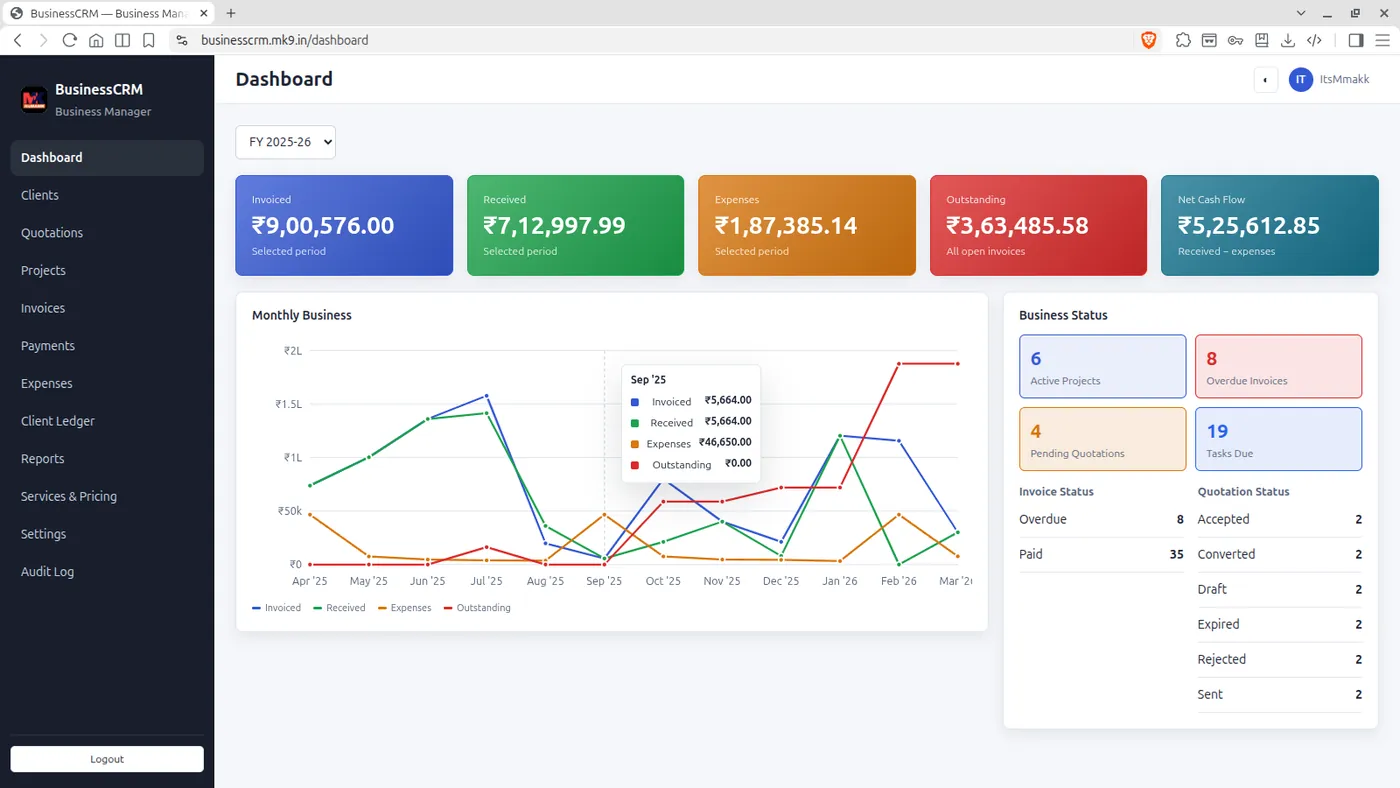Click the Sep '25 label on chart axis
This screenshot has width=1400, height=788.
click(604, 581)
